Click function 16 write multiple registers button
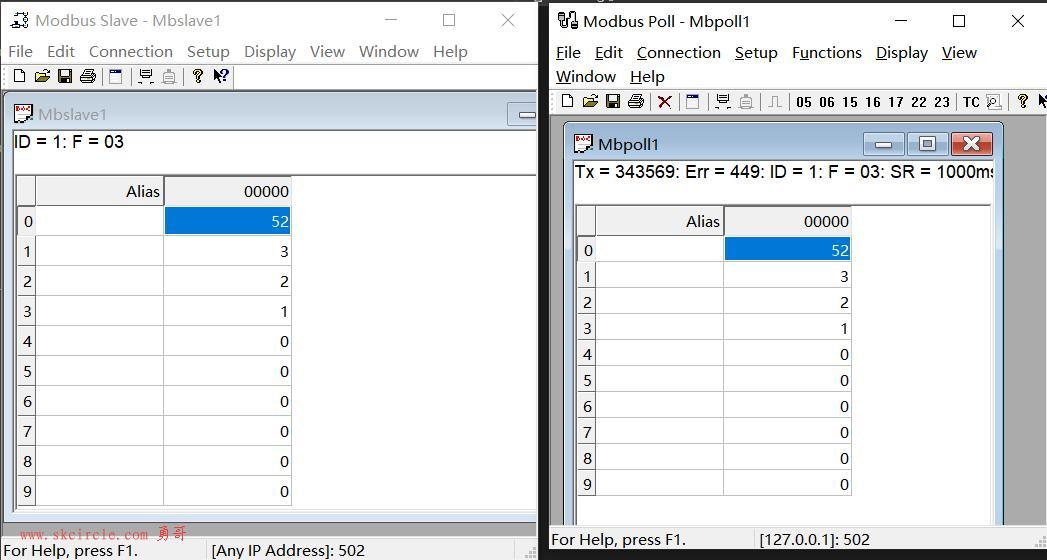The image size is (1047, 560). click(x=873, y=102)
